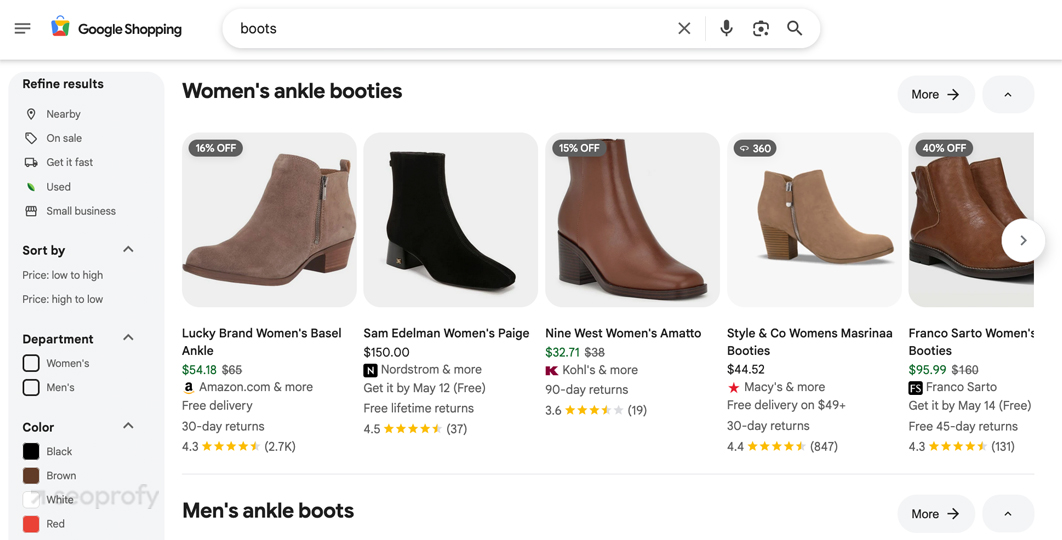Image resolution: width=1062 pixels, height=540 pixels.
Task: Sort by Price: low to high
Action: pyautogui.click(x=63, y=275)
